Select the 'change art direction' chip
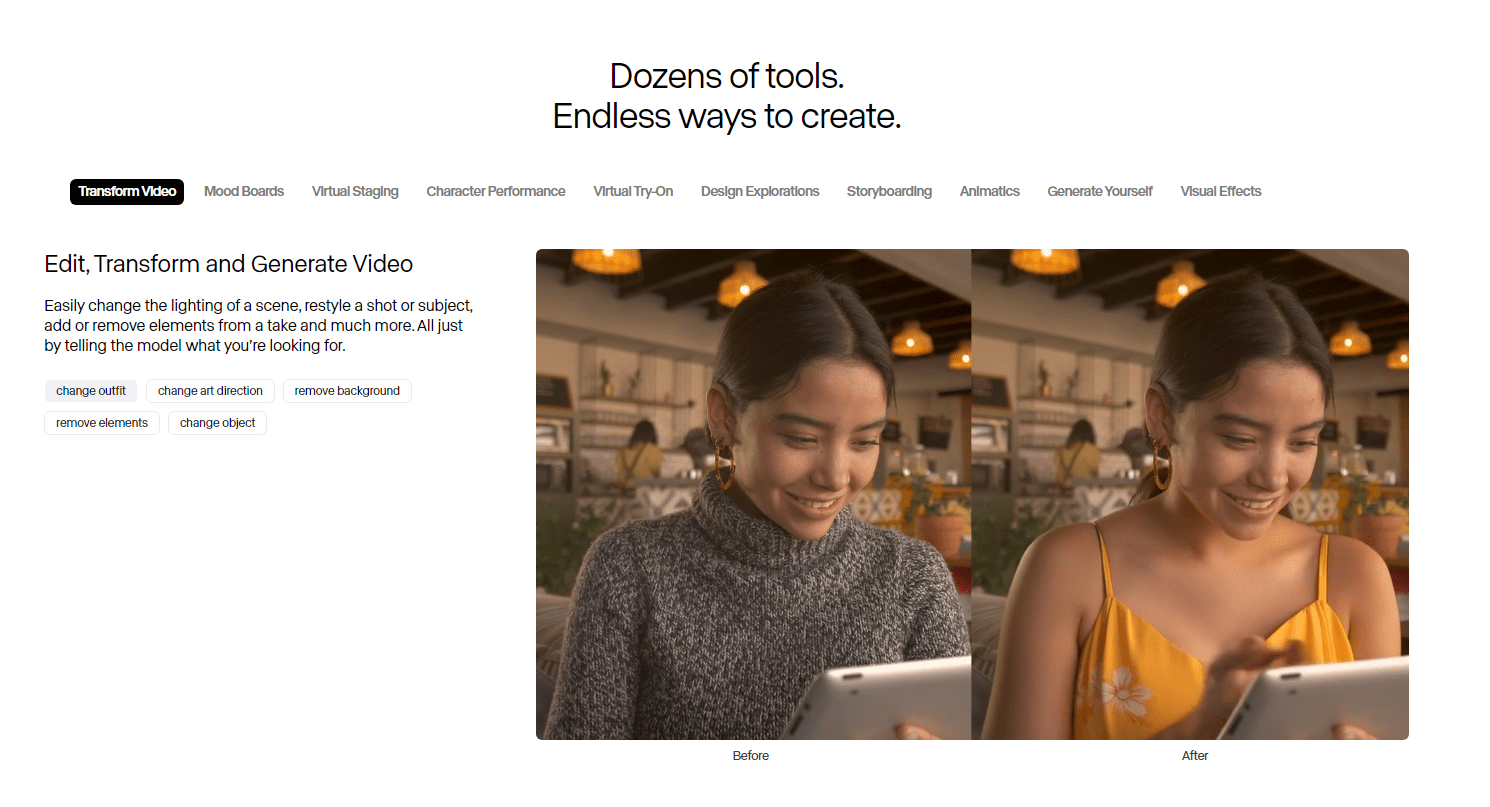 210,391
